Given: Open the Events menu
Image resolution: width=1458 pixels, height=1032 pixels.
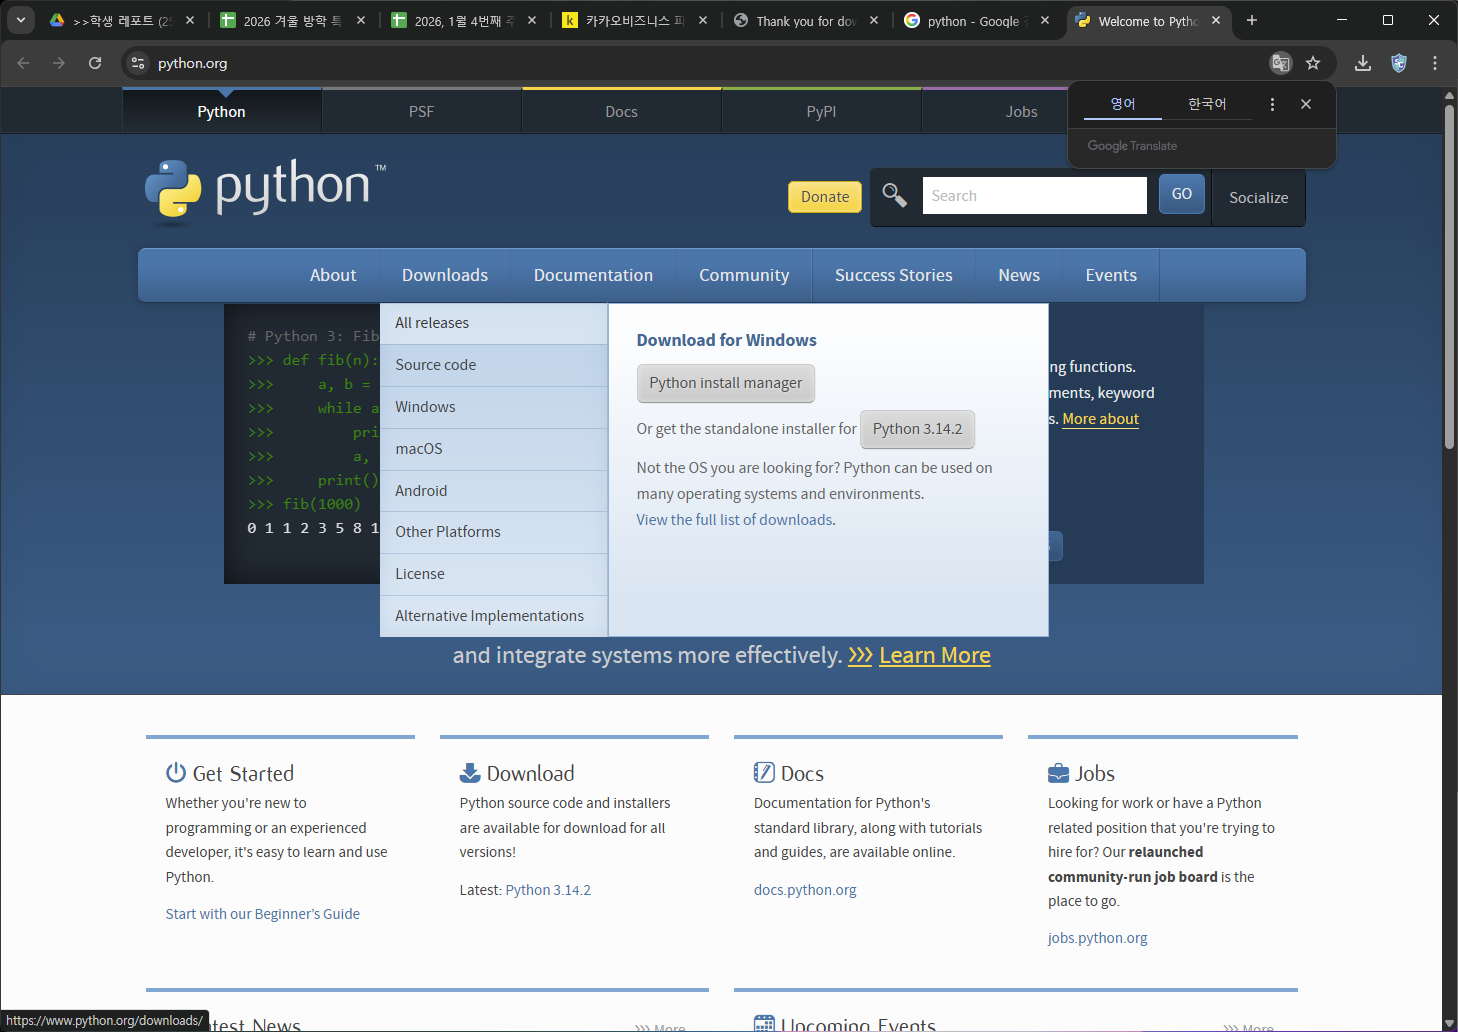Looking at the screenshot, I should 1111,275.
